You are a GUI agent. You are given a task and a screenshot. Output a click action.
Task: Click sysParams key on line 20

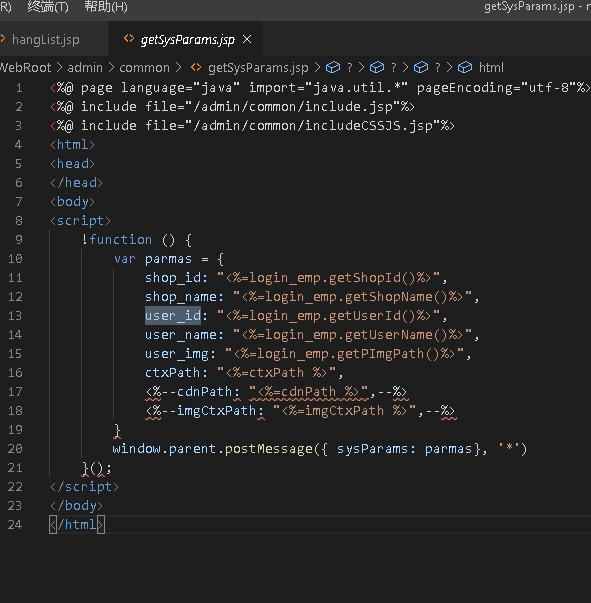(x=372, y=449)
